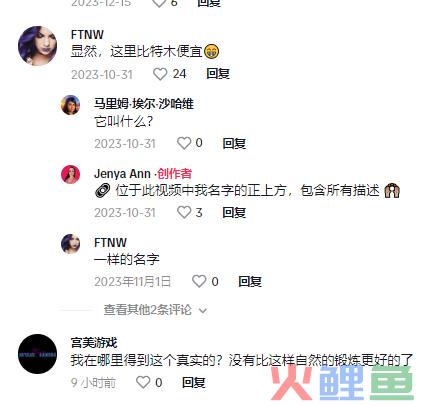The width and height of the screenshot is (438, 406).
Task: Open Jenya Ann's profile avatar
Action: (x=71, y=174)
